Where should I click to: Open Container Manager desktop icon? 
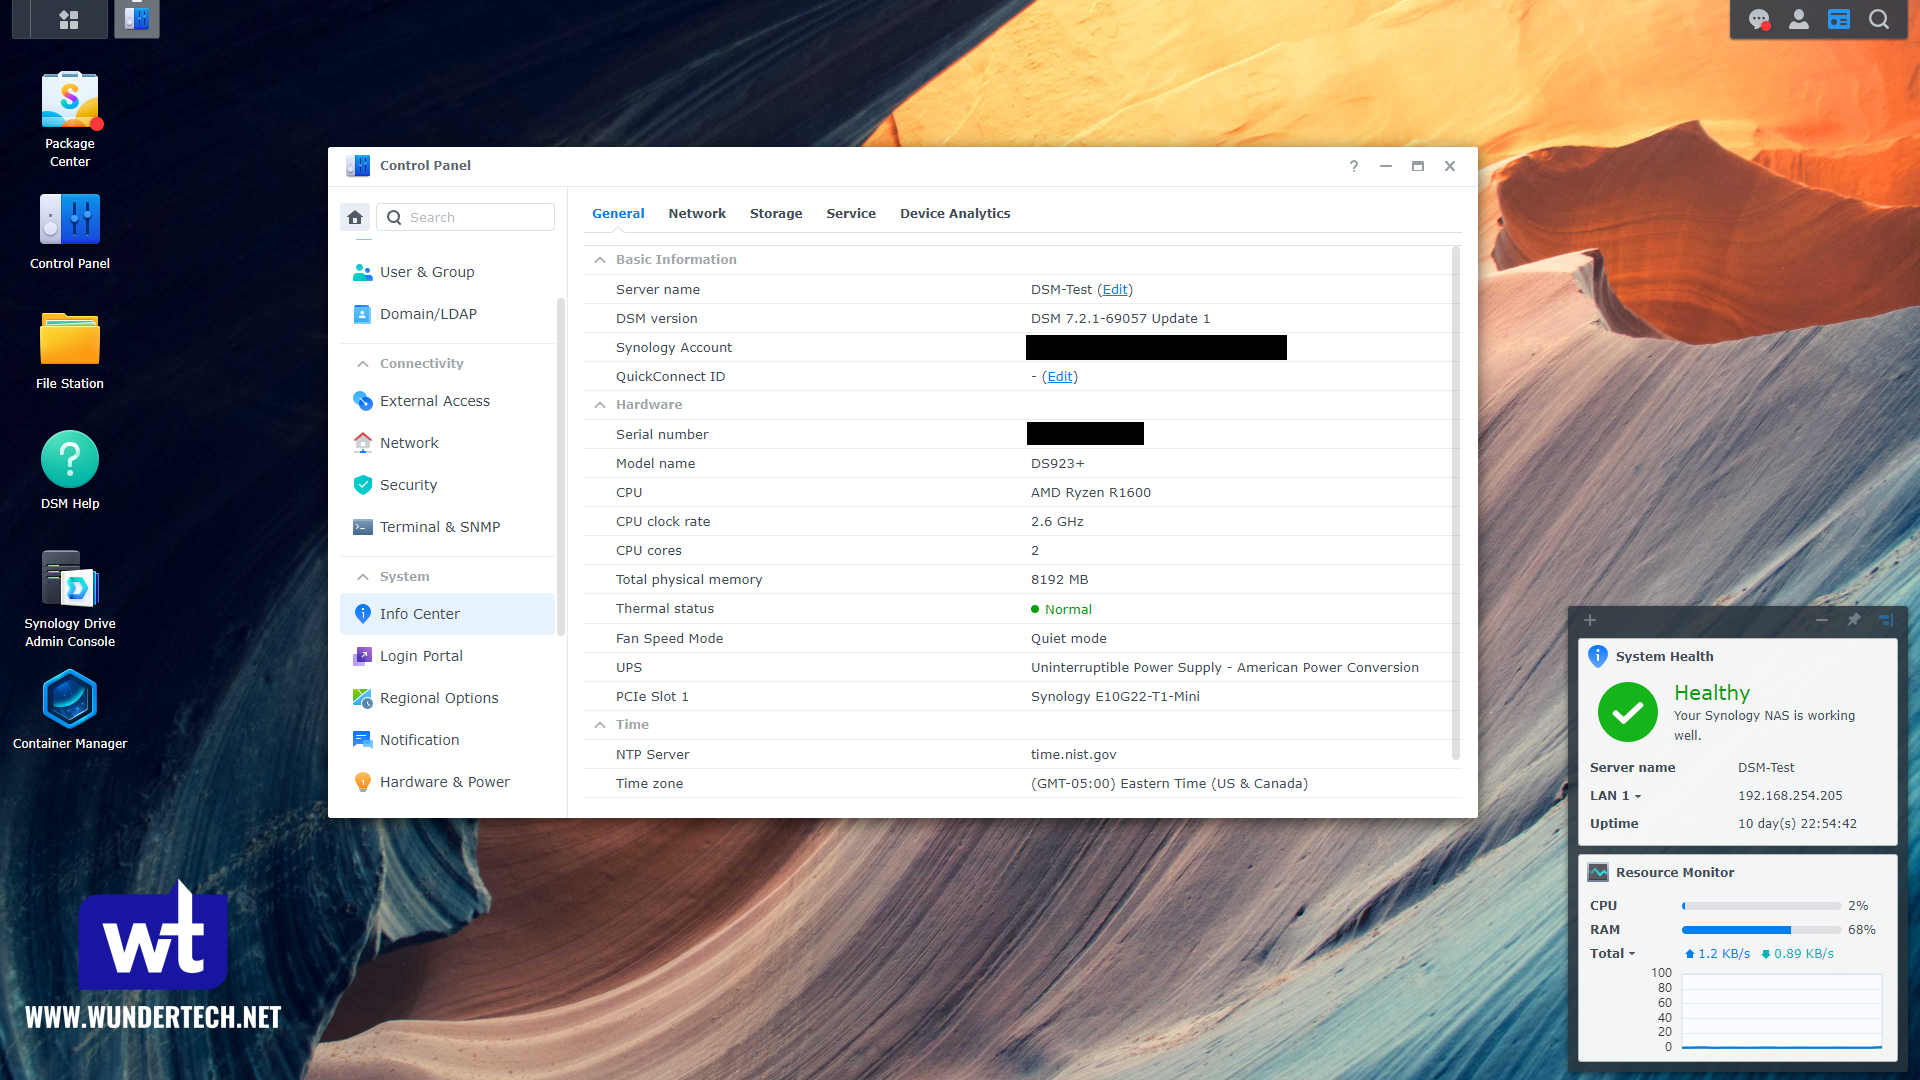[70, 711]
